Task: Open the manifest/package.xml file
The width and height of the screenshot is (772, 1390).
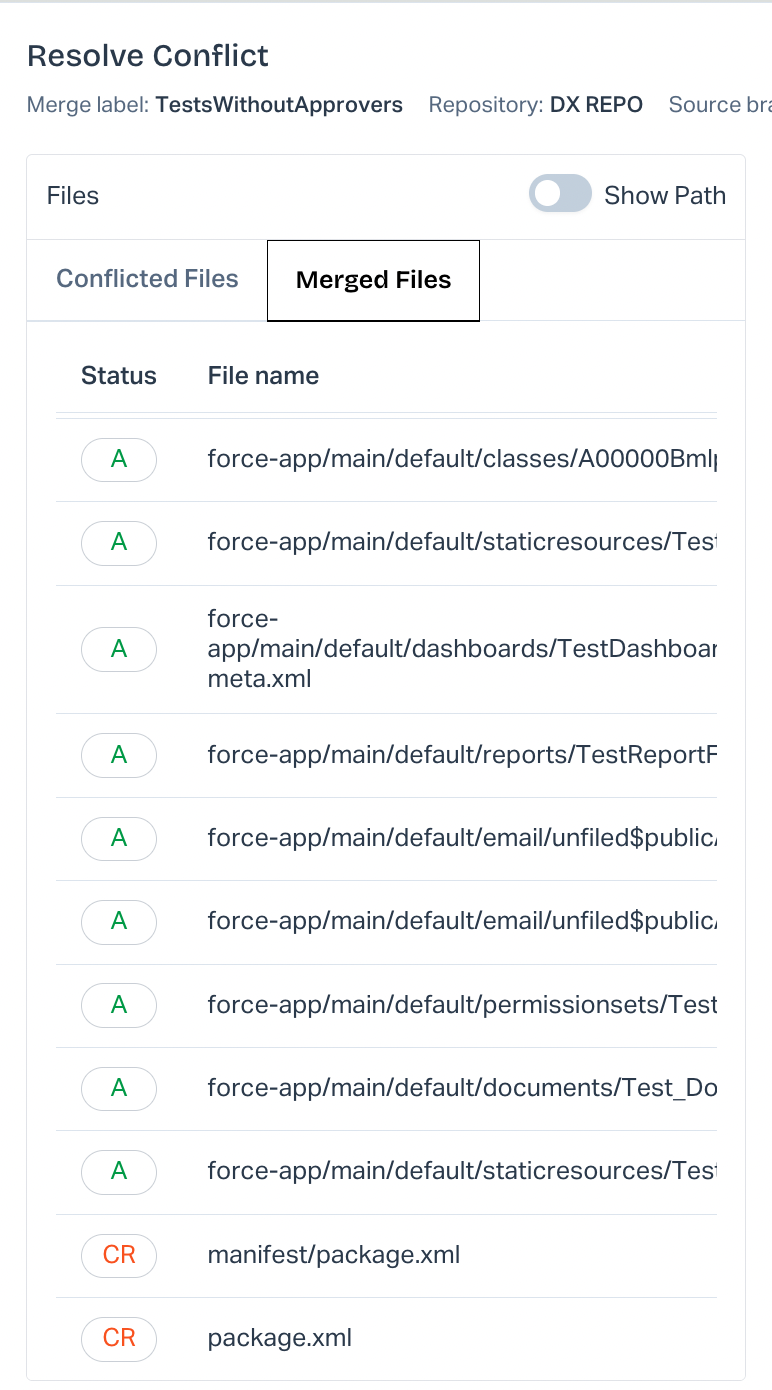Action: (334, 1255)
